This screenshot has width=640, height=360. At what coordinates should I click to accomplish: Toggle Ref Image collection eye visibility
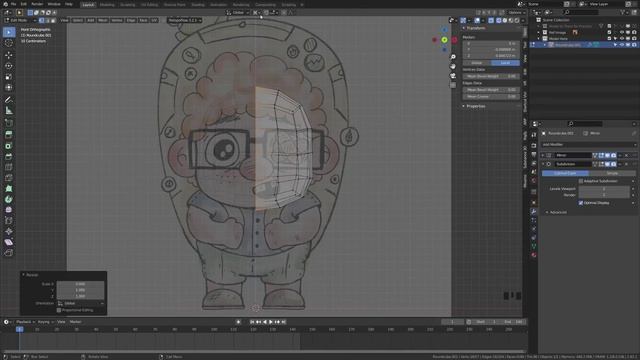(622, 32)
